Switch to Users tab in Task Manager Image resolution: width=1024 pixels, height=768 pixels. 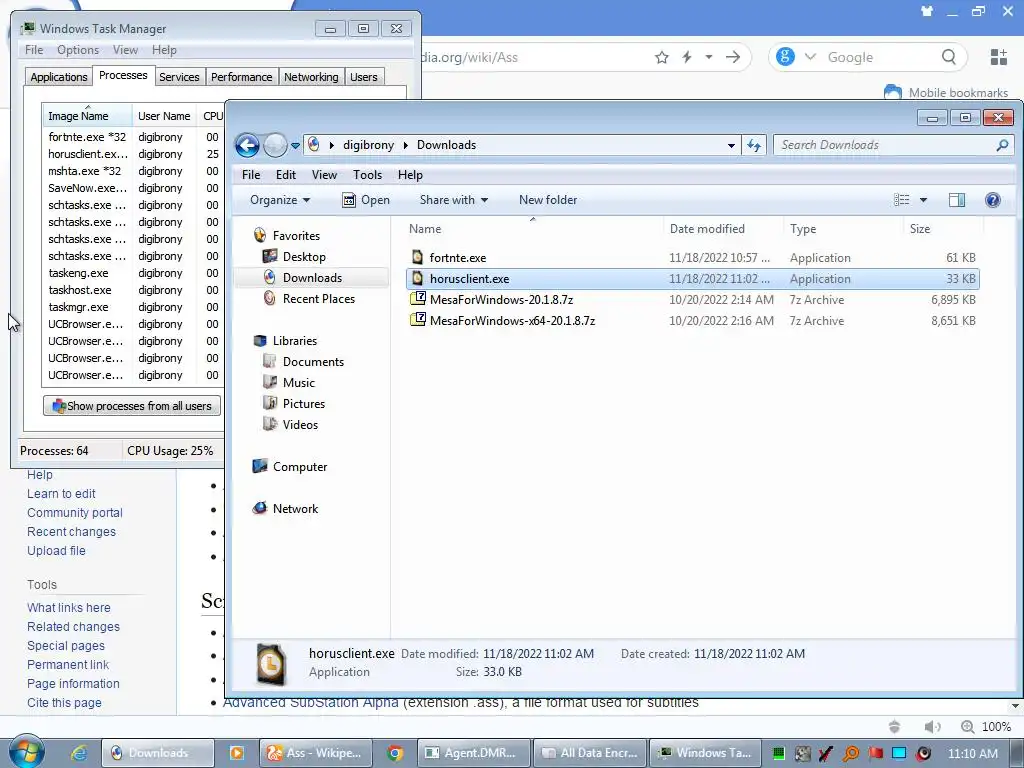pos(364,77)
